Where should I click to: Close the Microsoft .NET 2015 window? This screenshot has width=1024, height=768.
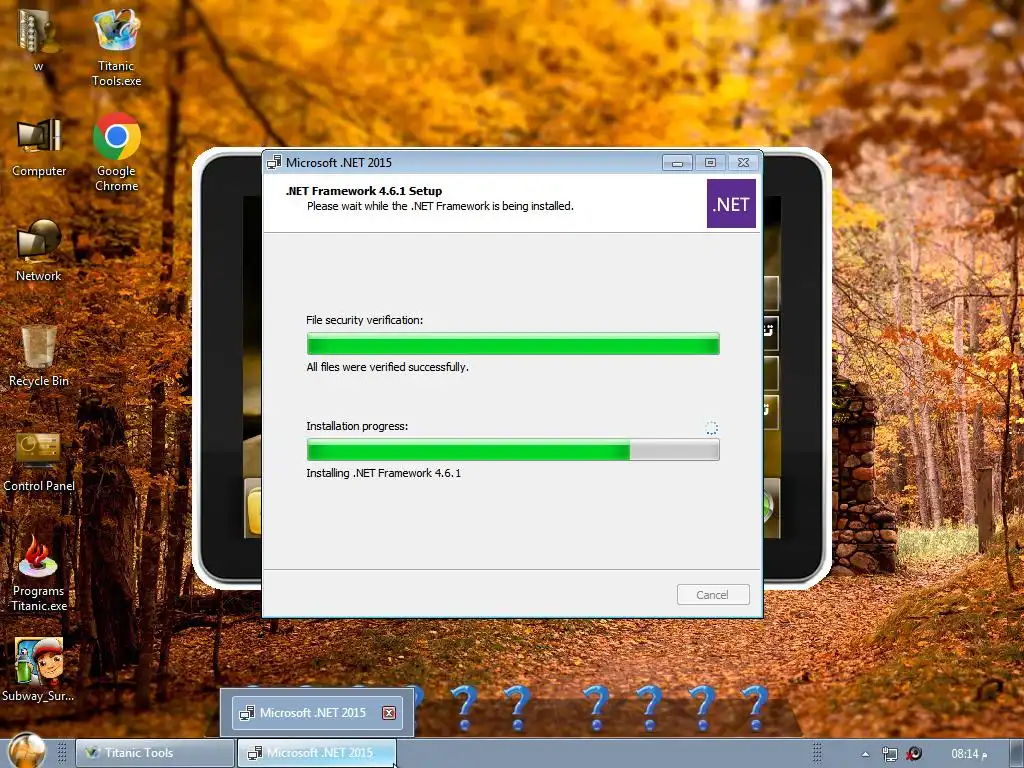tap(743, 163)
